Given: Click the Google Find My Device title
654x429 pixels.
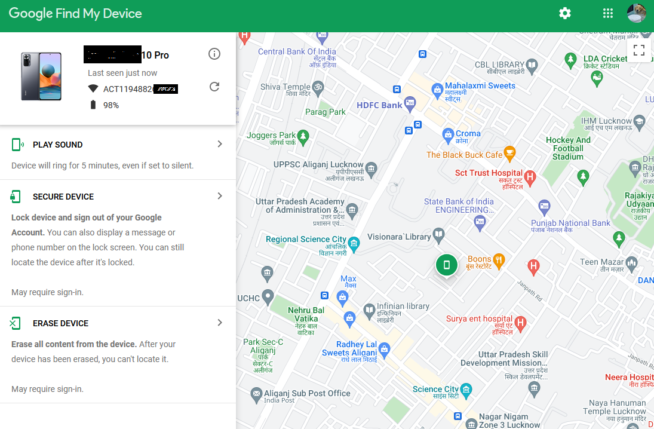Looking at the screenshot, I should click(x=75, y=13).
